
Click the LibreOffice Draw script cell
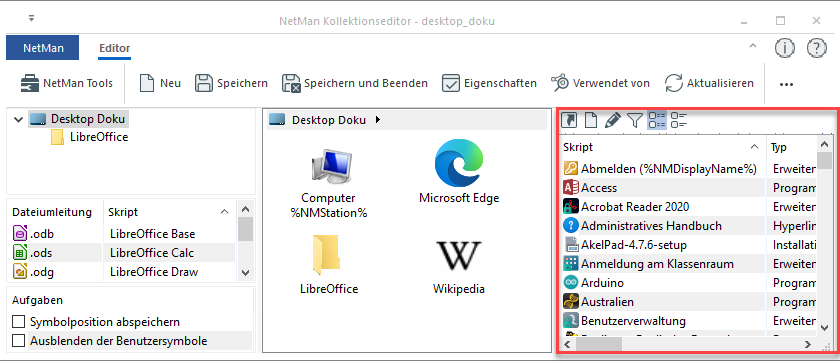pyautogui.click(x=154, y=272)
